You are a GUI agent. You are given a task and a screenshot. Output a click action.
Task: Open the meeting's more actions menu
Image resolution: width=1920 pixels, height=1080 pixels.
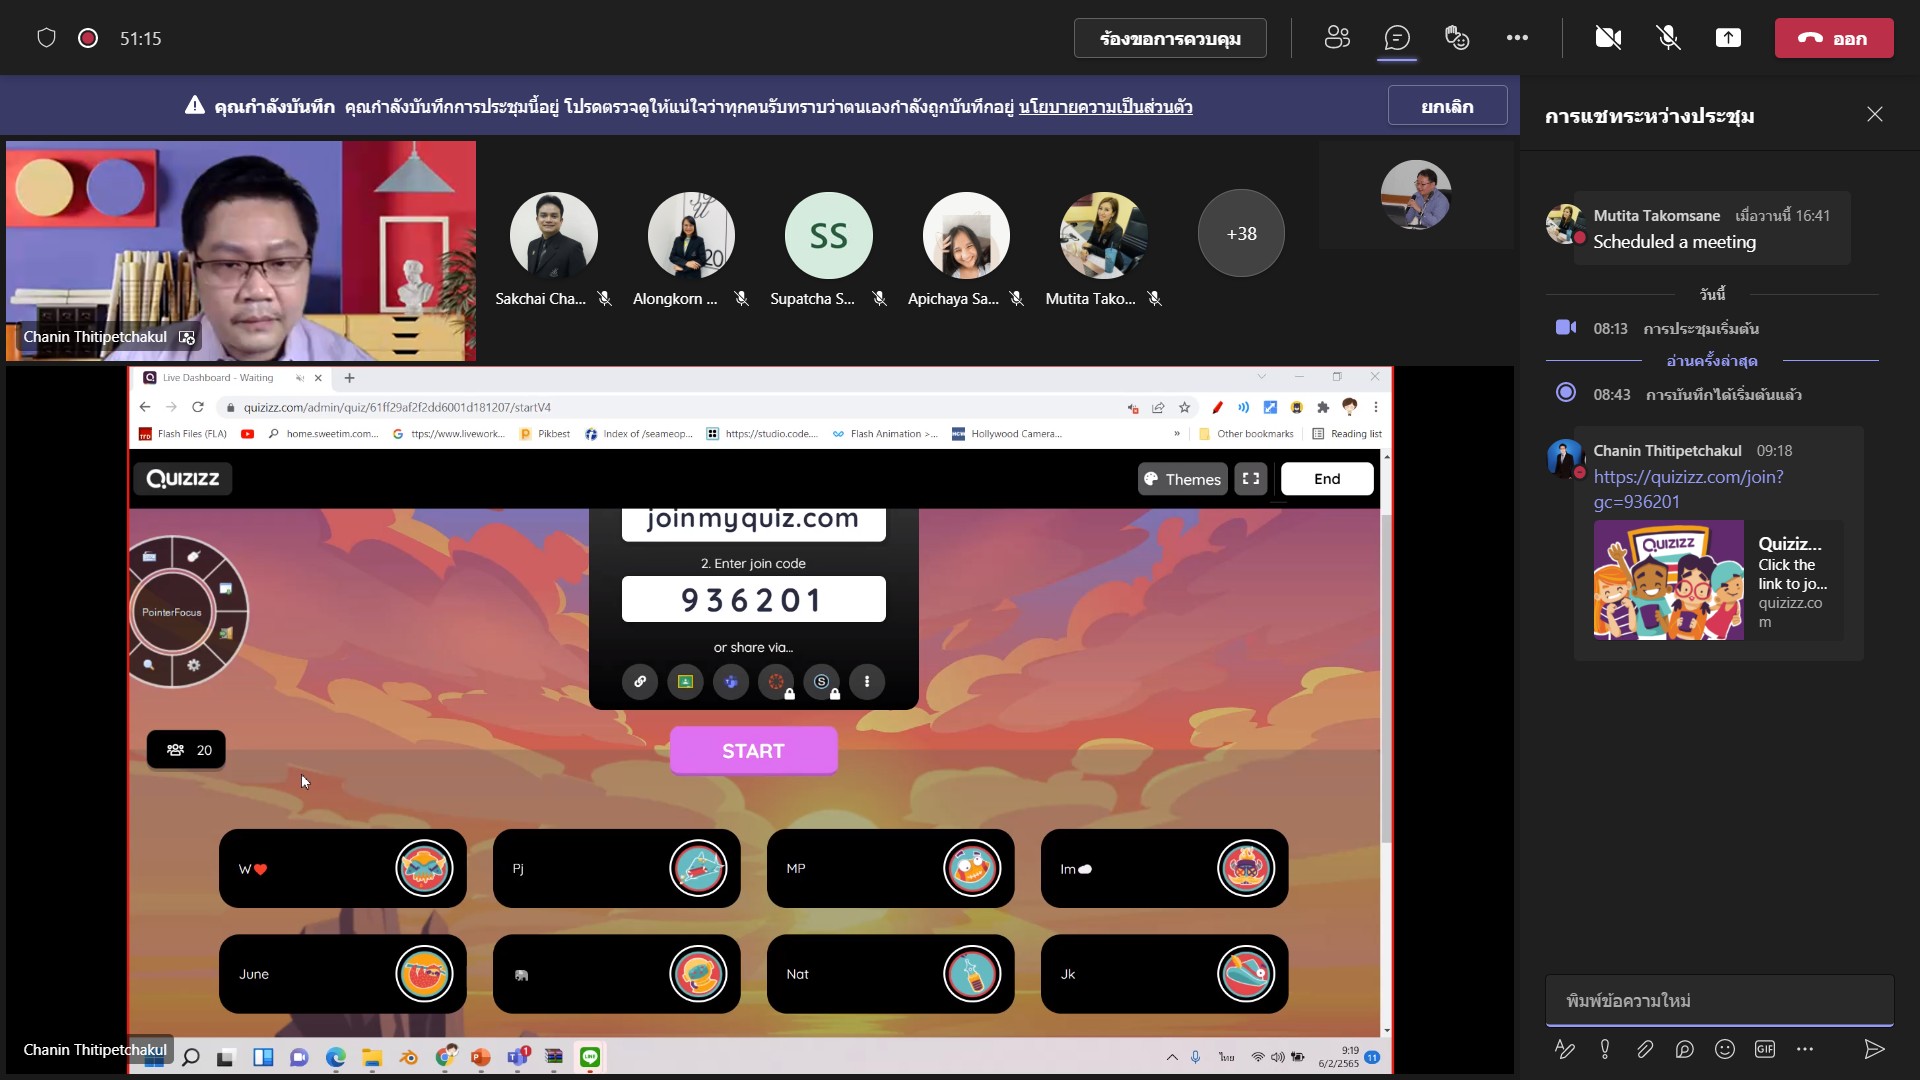click(1517, 38)
